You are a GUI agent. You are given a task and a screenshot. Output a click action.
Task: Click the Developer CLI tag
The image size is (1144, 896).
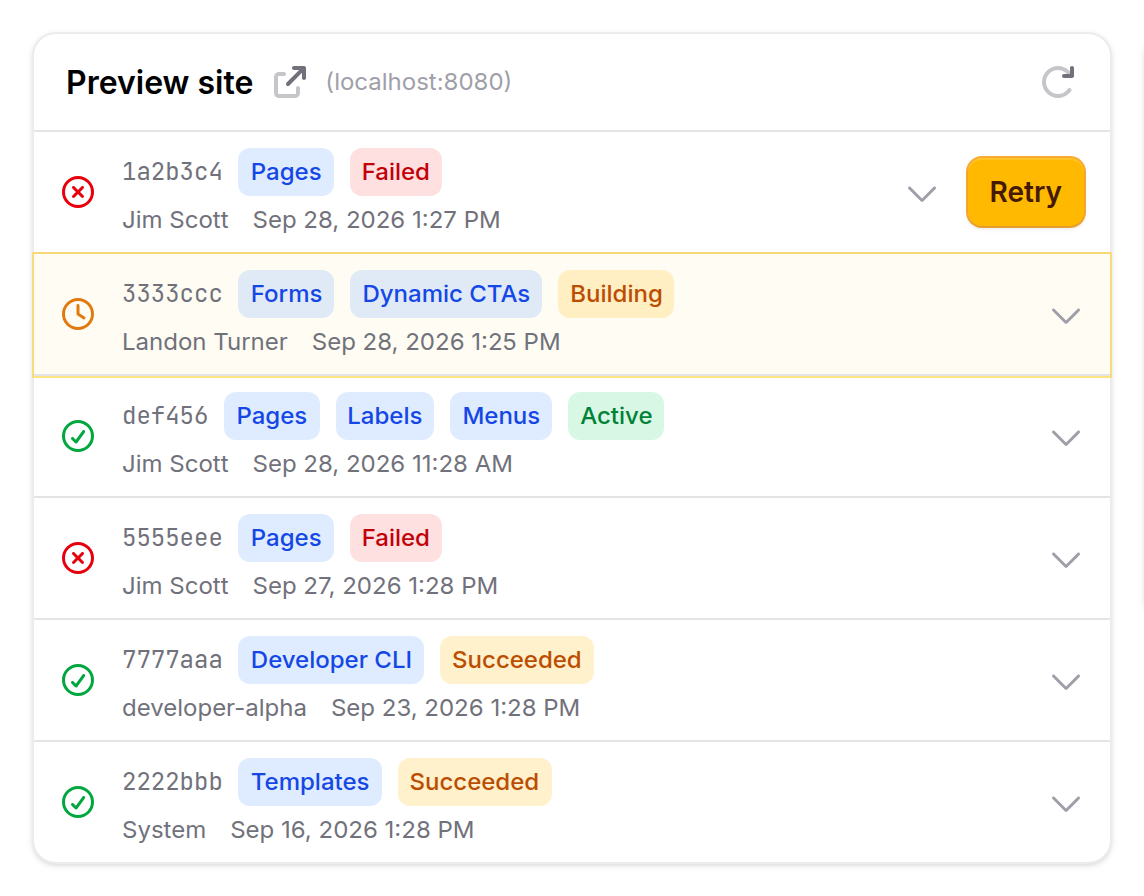click(331, 660)
